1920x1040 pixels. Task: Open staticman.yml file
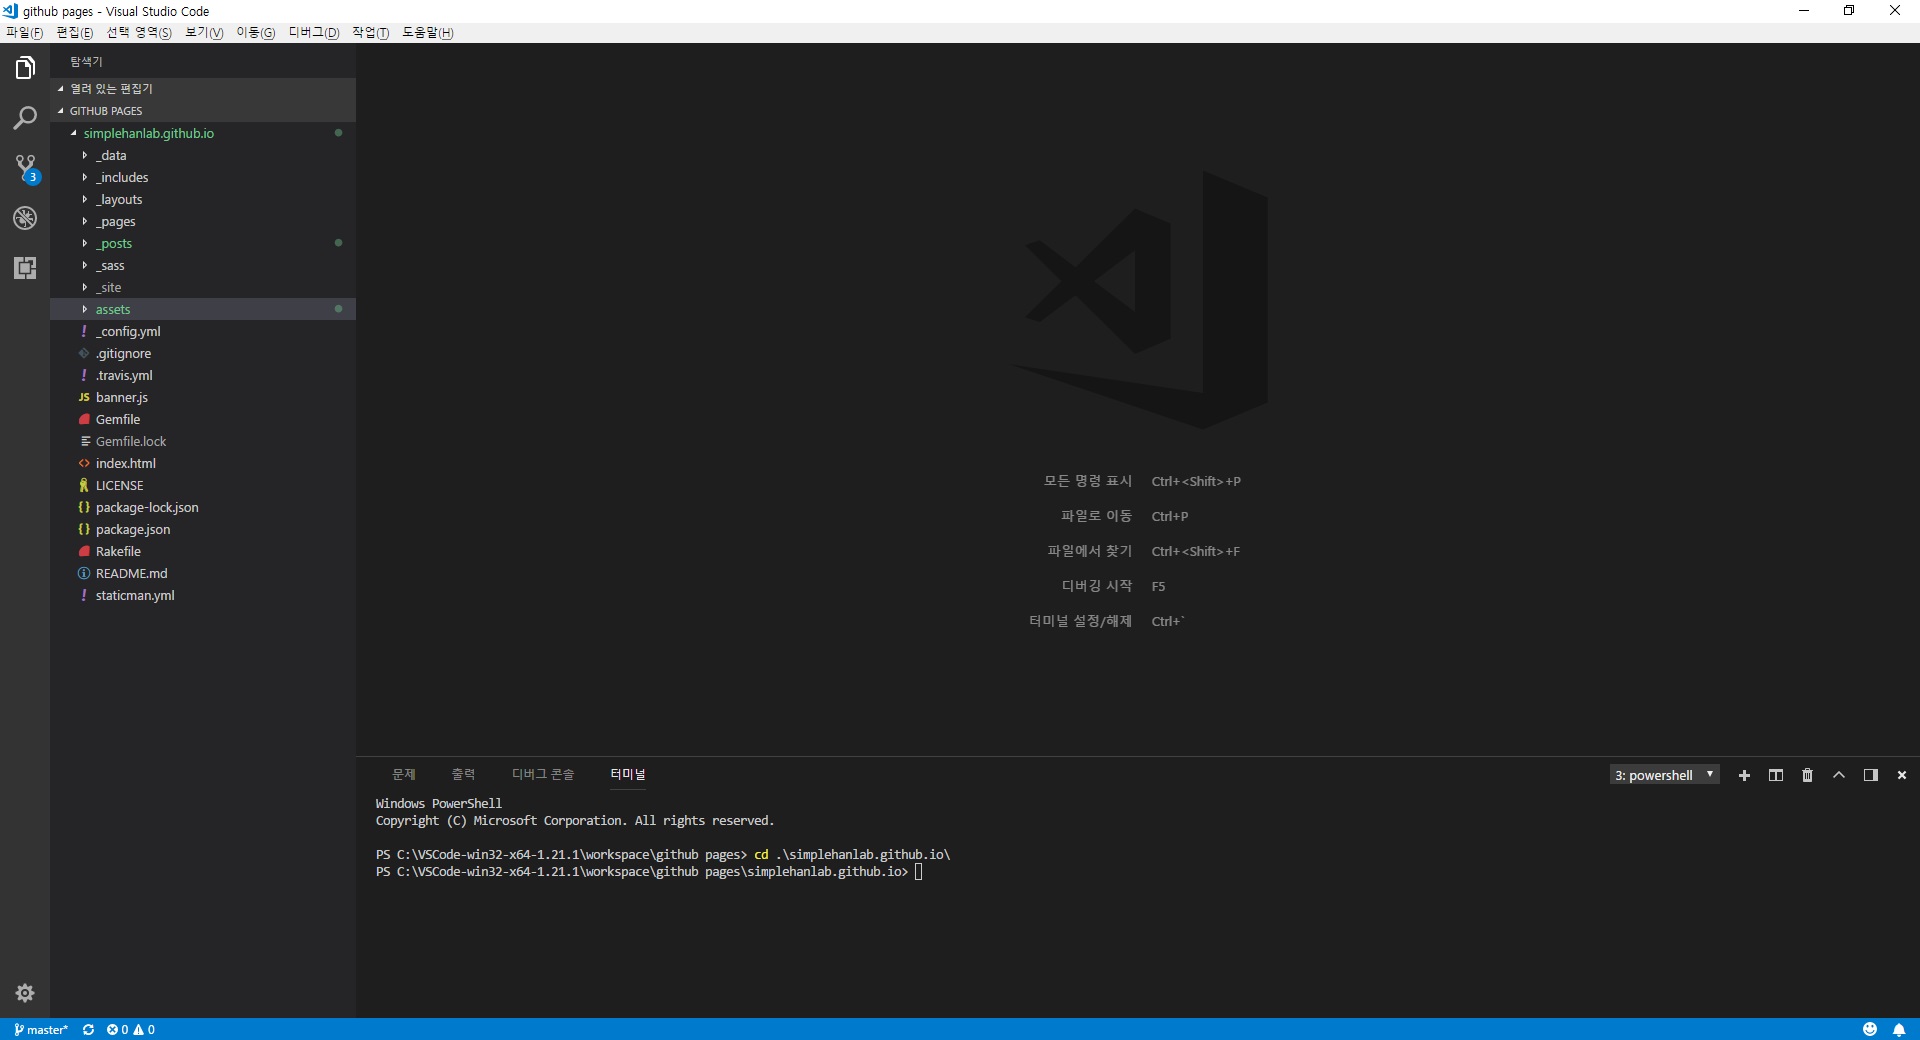point(203,595)
